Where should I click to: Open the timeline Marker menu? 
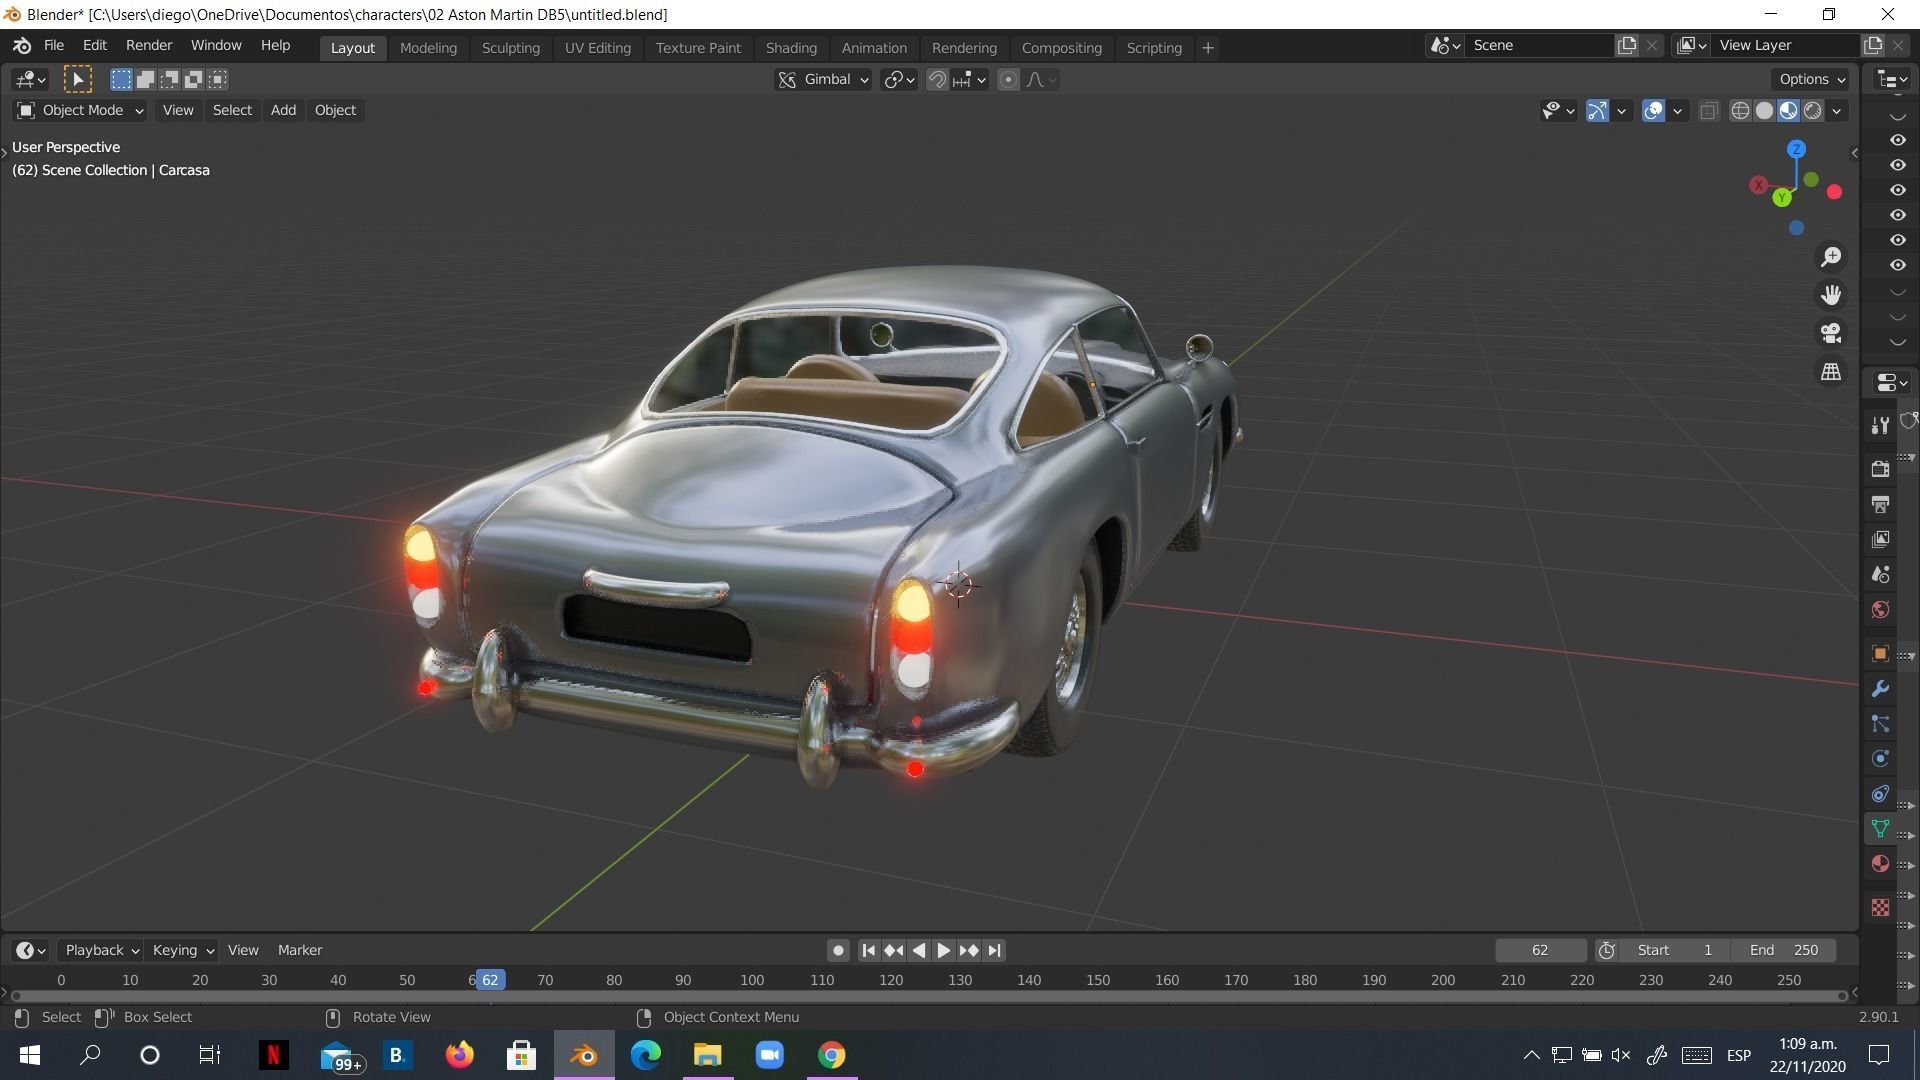click(x=300, y=950)
